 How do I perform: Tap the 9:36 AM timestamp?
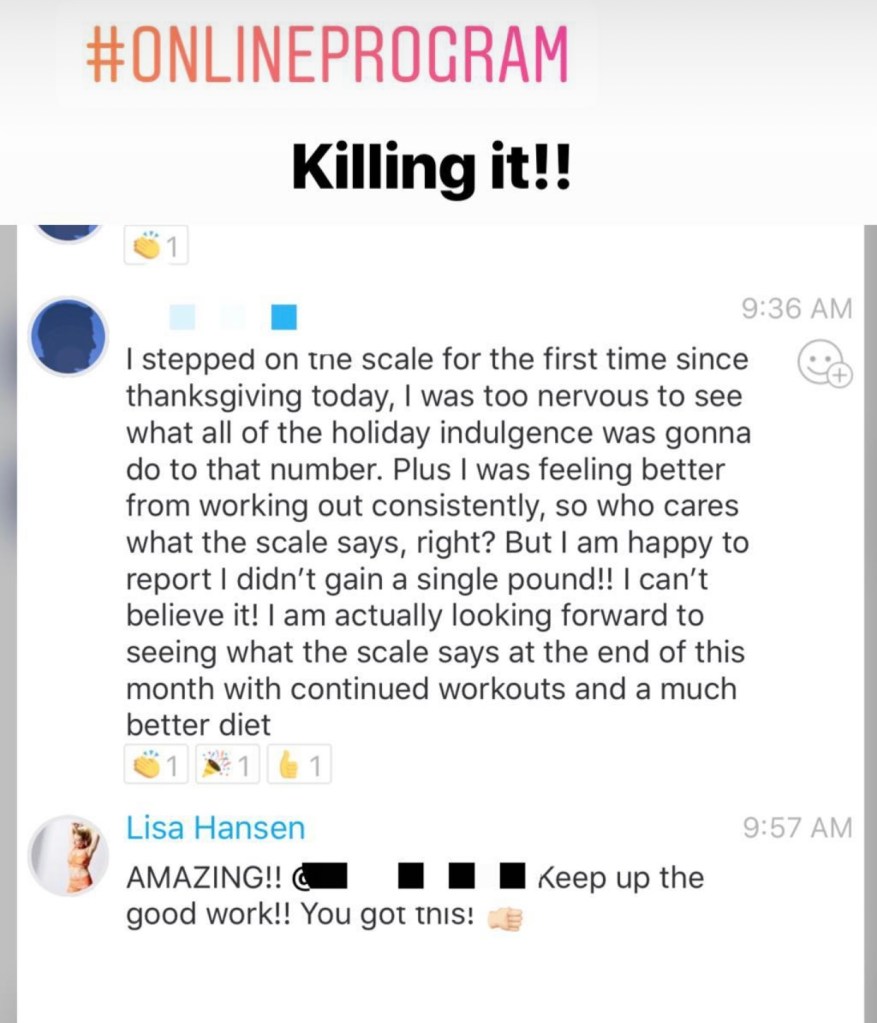797,308
